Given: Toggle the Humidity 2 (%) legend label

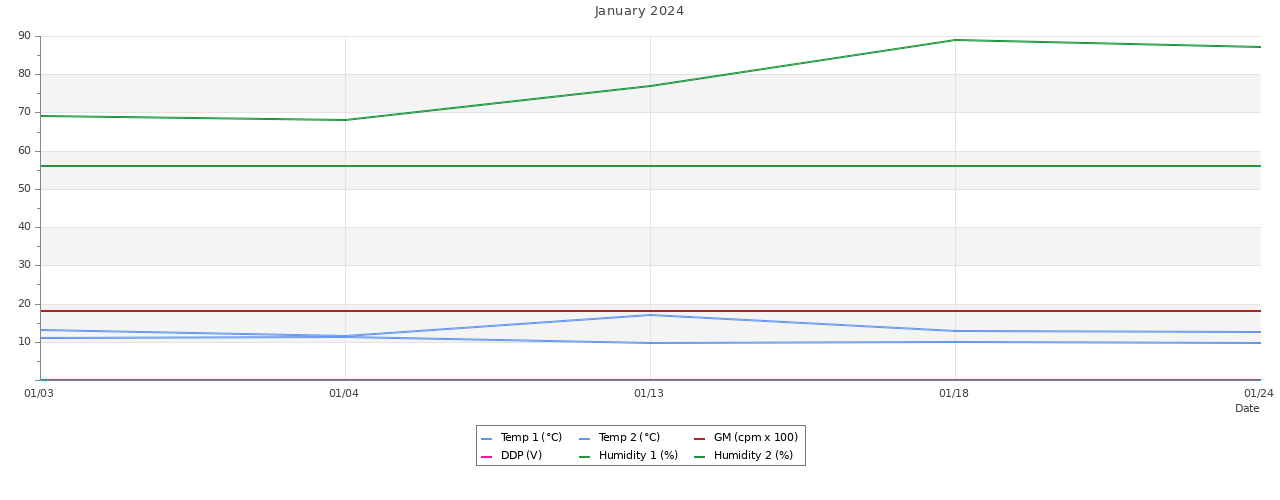Looking at the screenshot, I should [x=753, y=456].
